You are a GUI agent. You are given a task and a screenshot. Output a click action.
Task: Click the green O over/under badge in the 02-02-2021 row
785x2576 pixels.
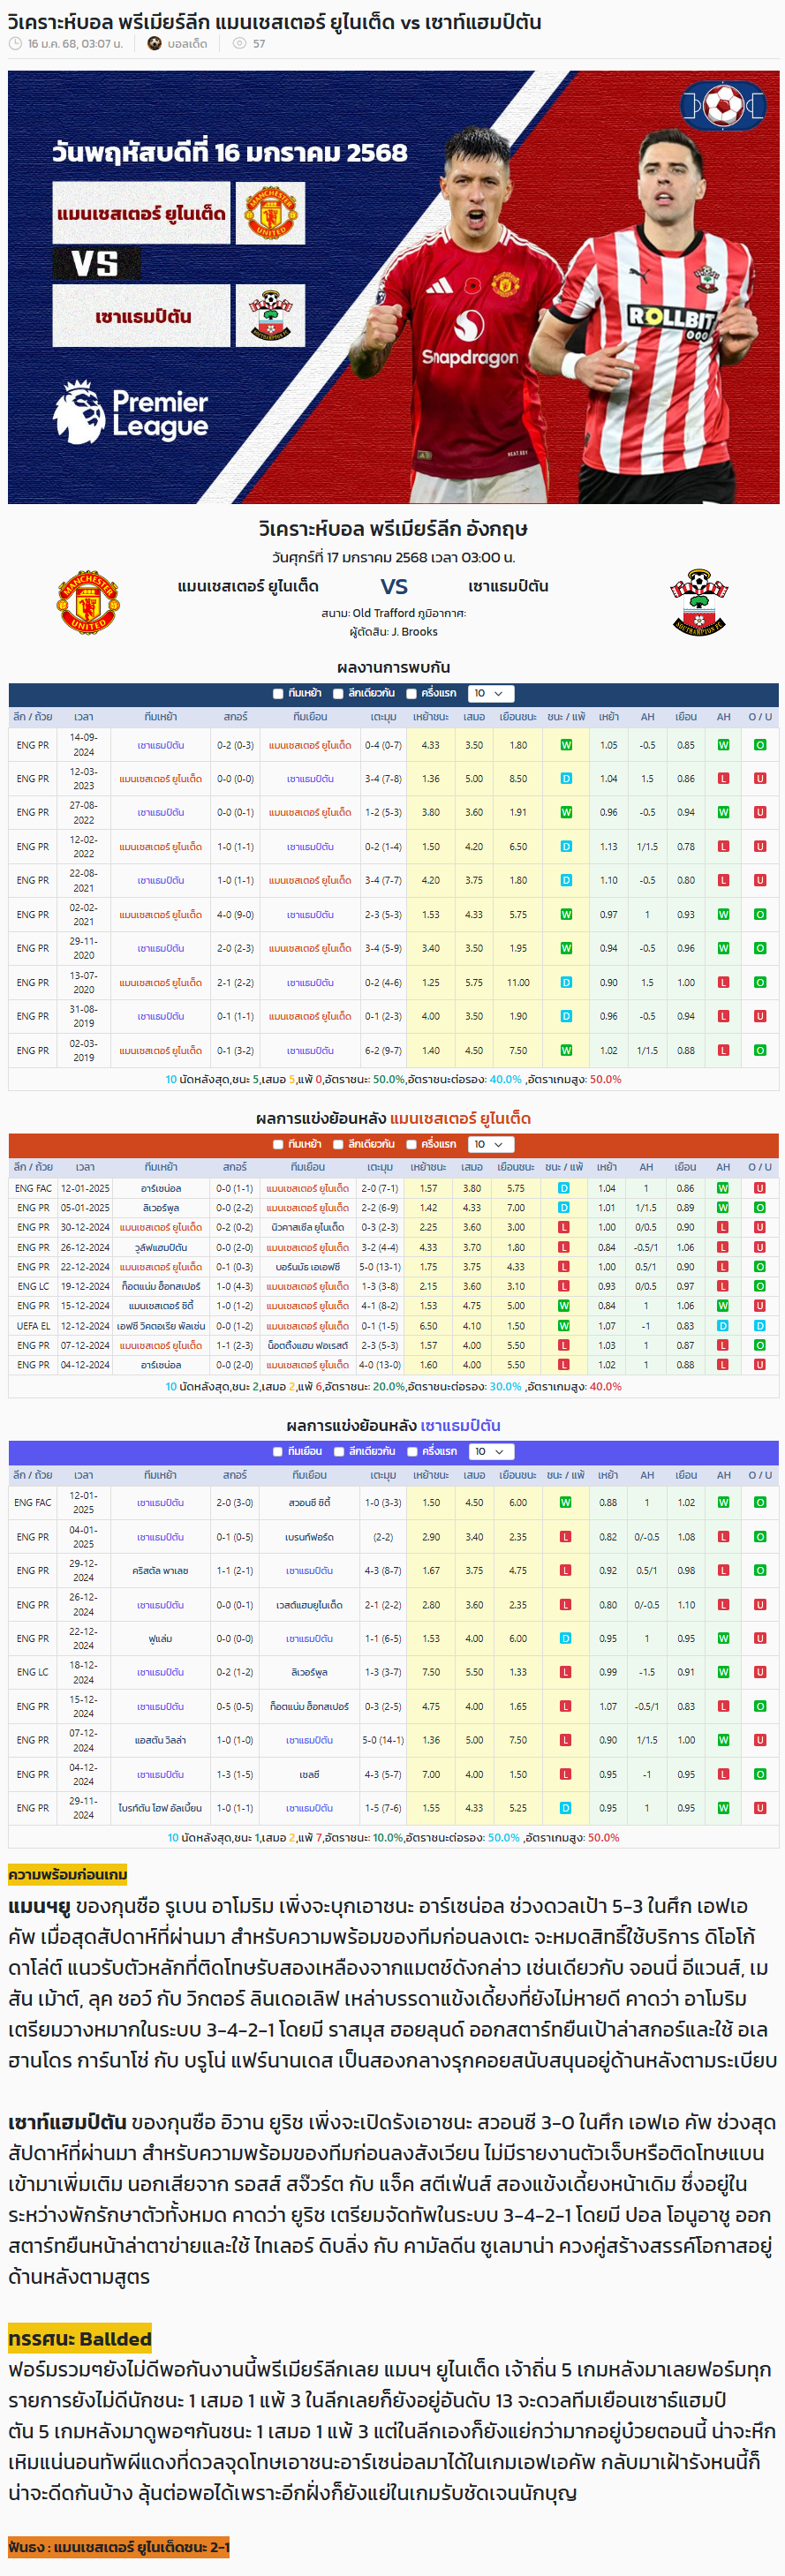coord(760,915)
